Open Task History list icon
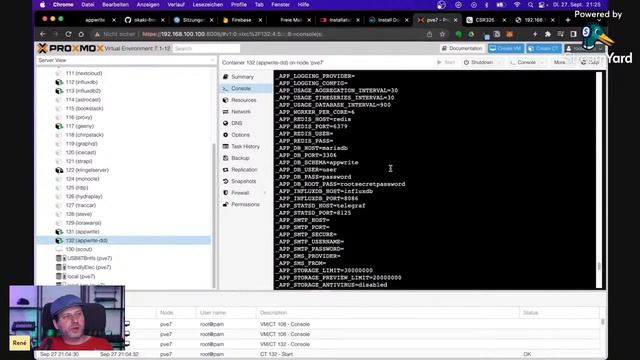640x360 pixels. (225, 146)
